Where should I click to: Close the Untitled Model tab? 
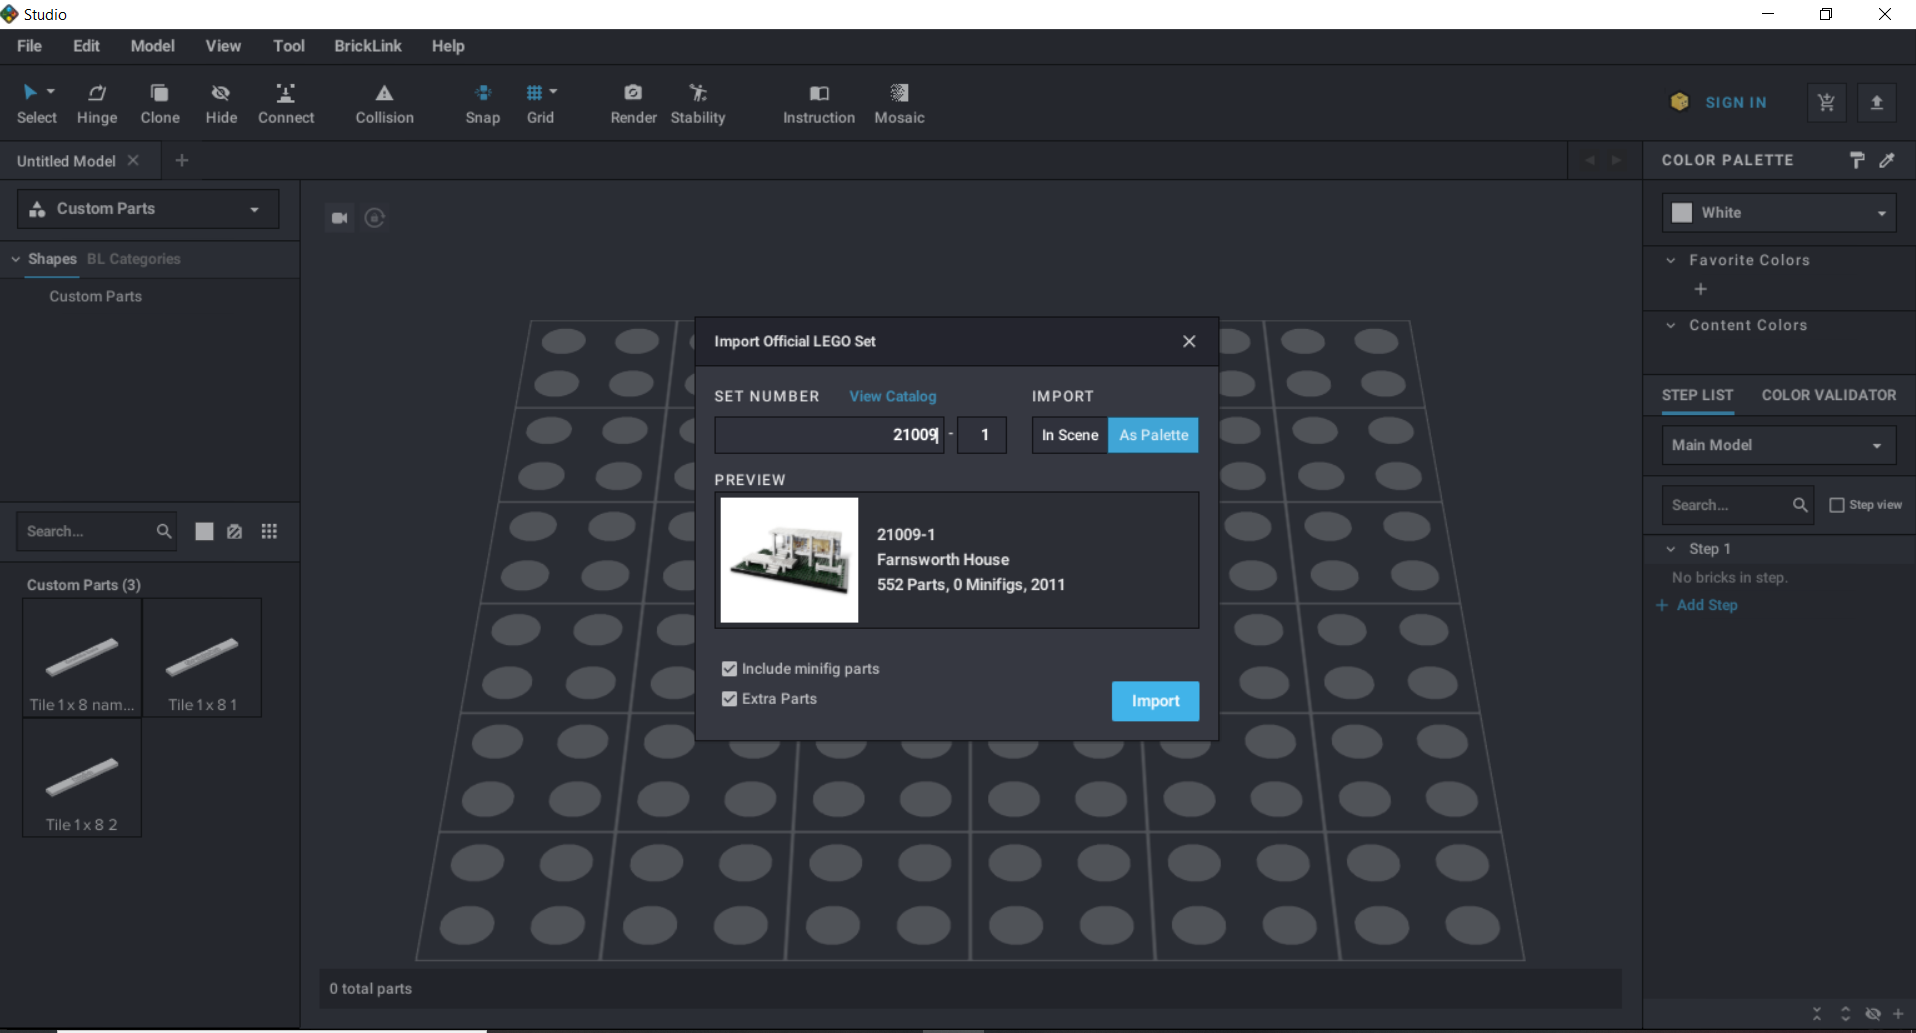[x=133, y=160]
